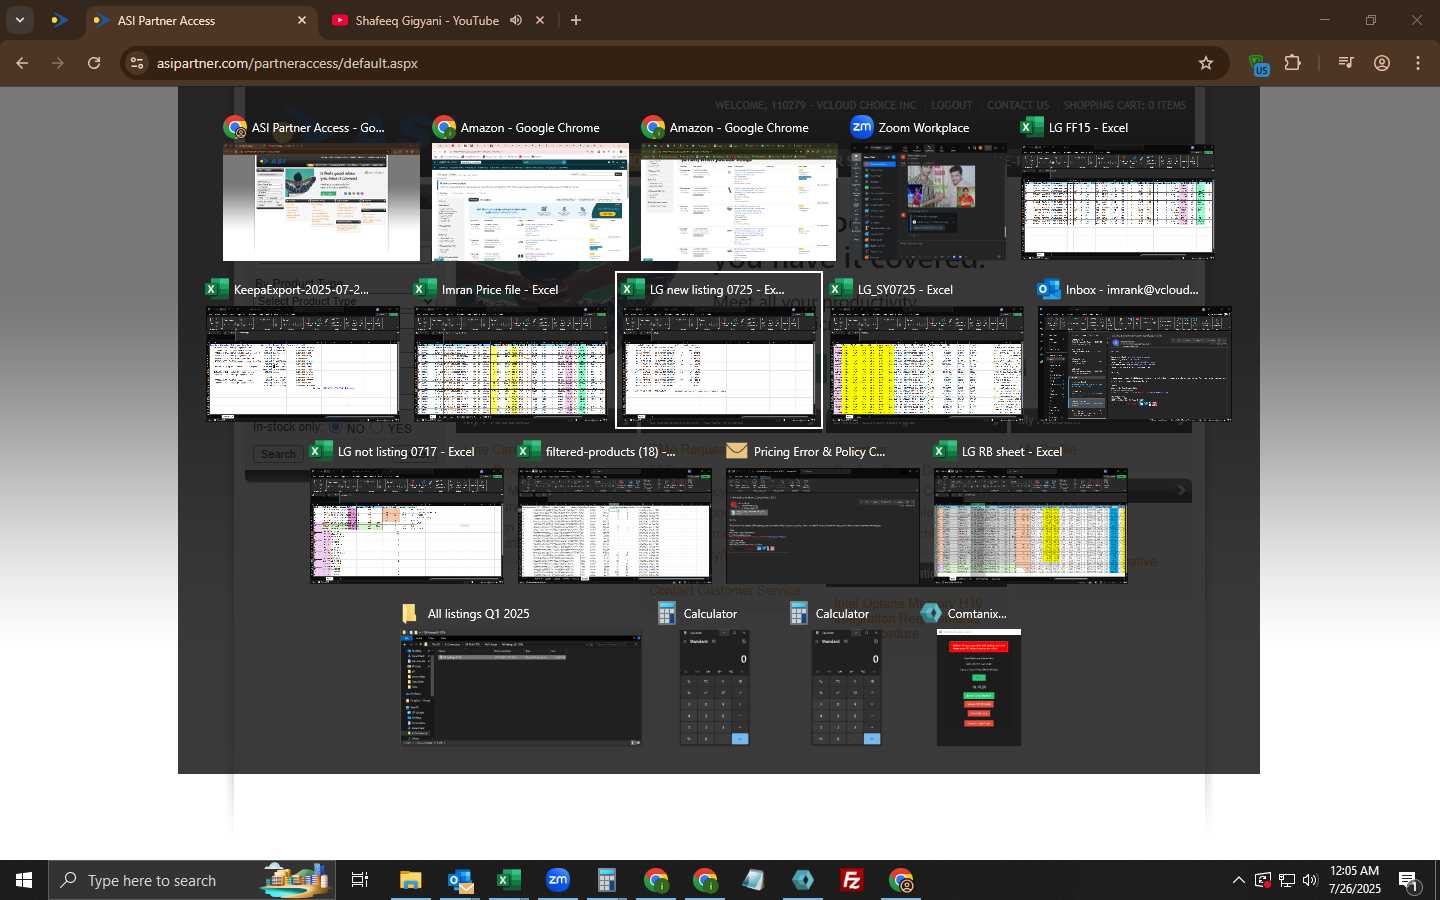
Task: Open FileZilla from the taskbar
Action: tap(852, 880)
